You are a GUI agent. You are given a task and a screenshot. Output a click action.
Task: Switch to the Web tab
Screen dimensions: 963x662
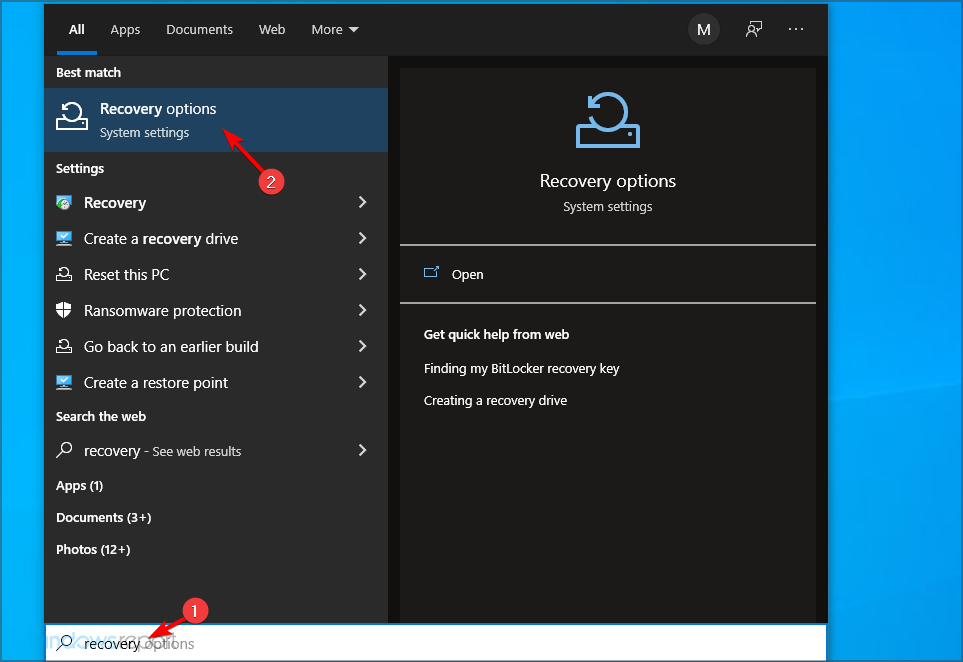[272, 29]
